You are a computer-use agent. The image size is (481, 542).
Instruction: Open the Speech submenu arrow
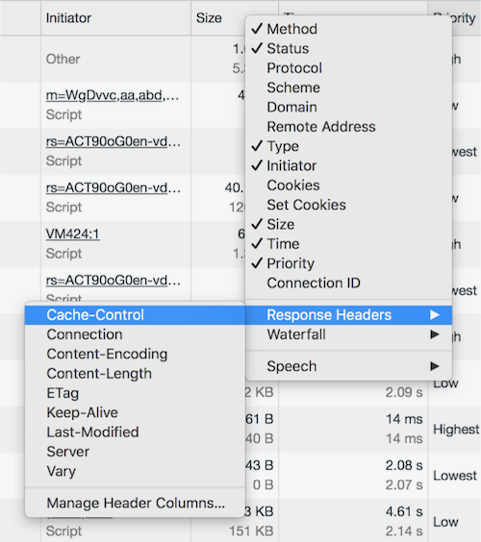[434, 366]
